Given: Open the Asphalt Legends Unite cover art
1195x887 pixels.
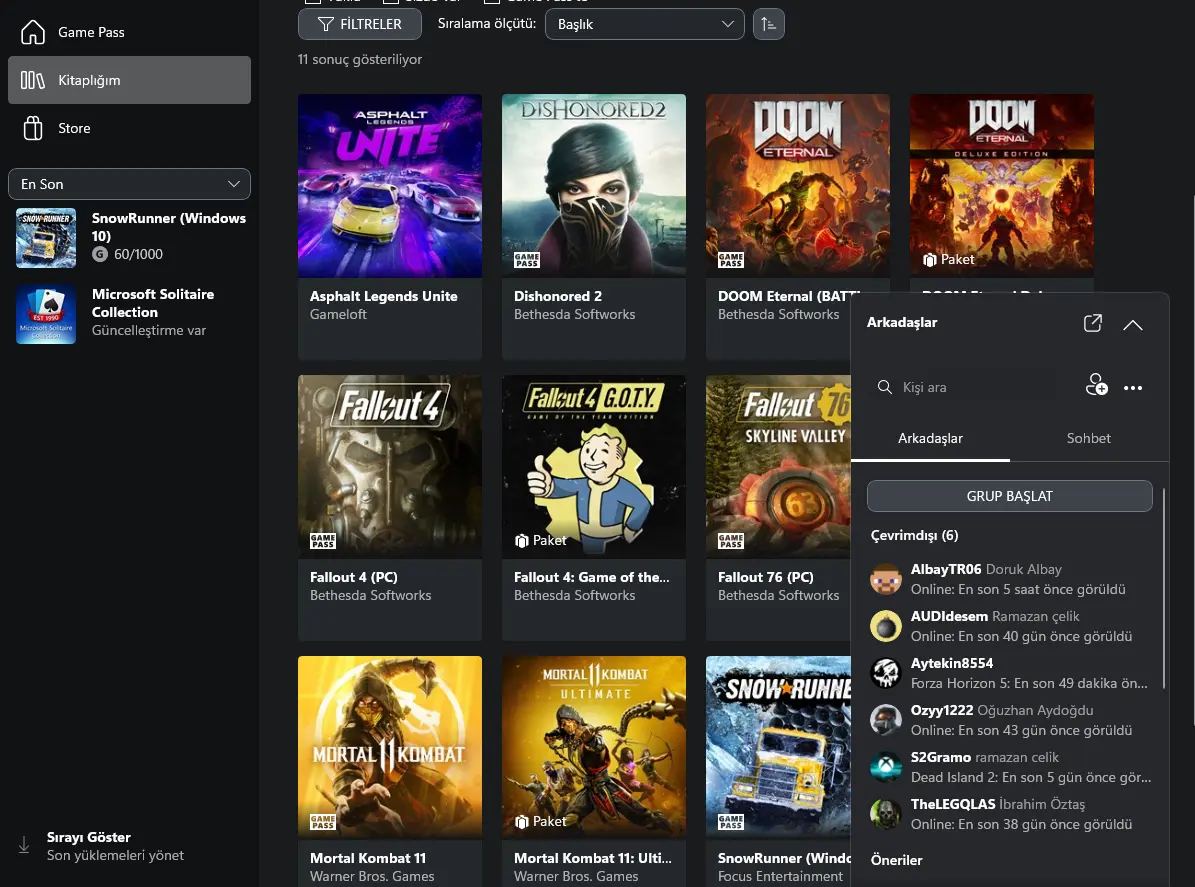Looking at the screenshot, I should pyautogui.click(x=389, y=186).
